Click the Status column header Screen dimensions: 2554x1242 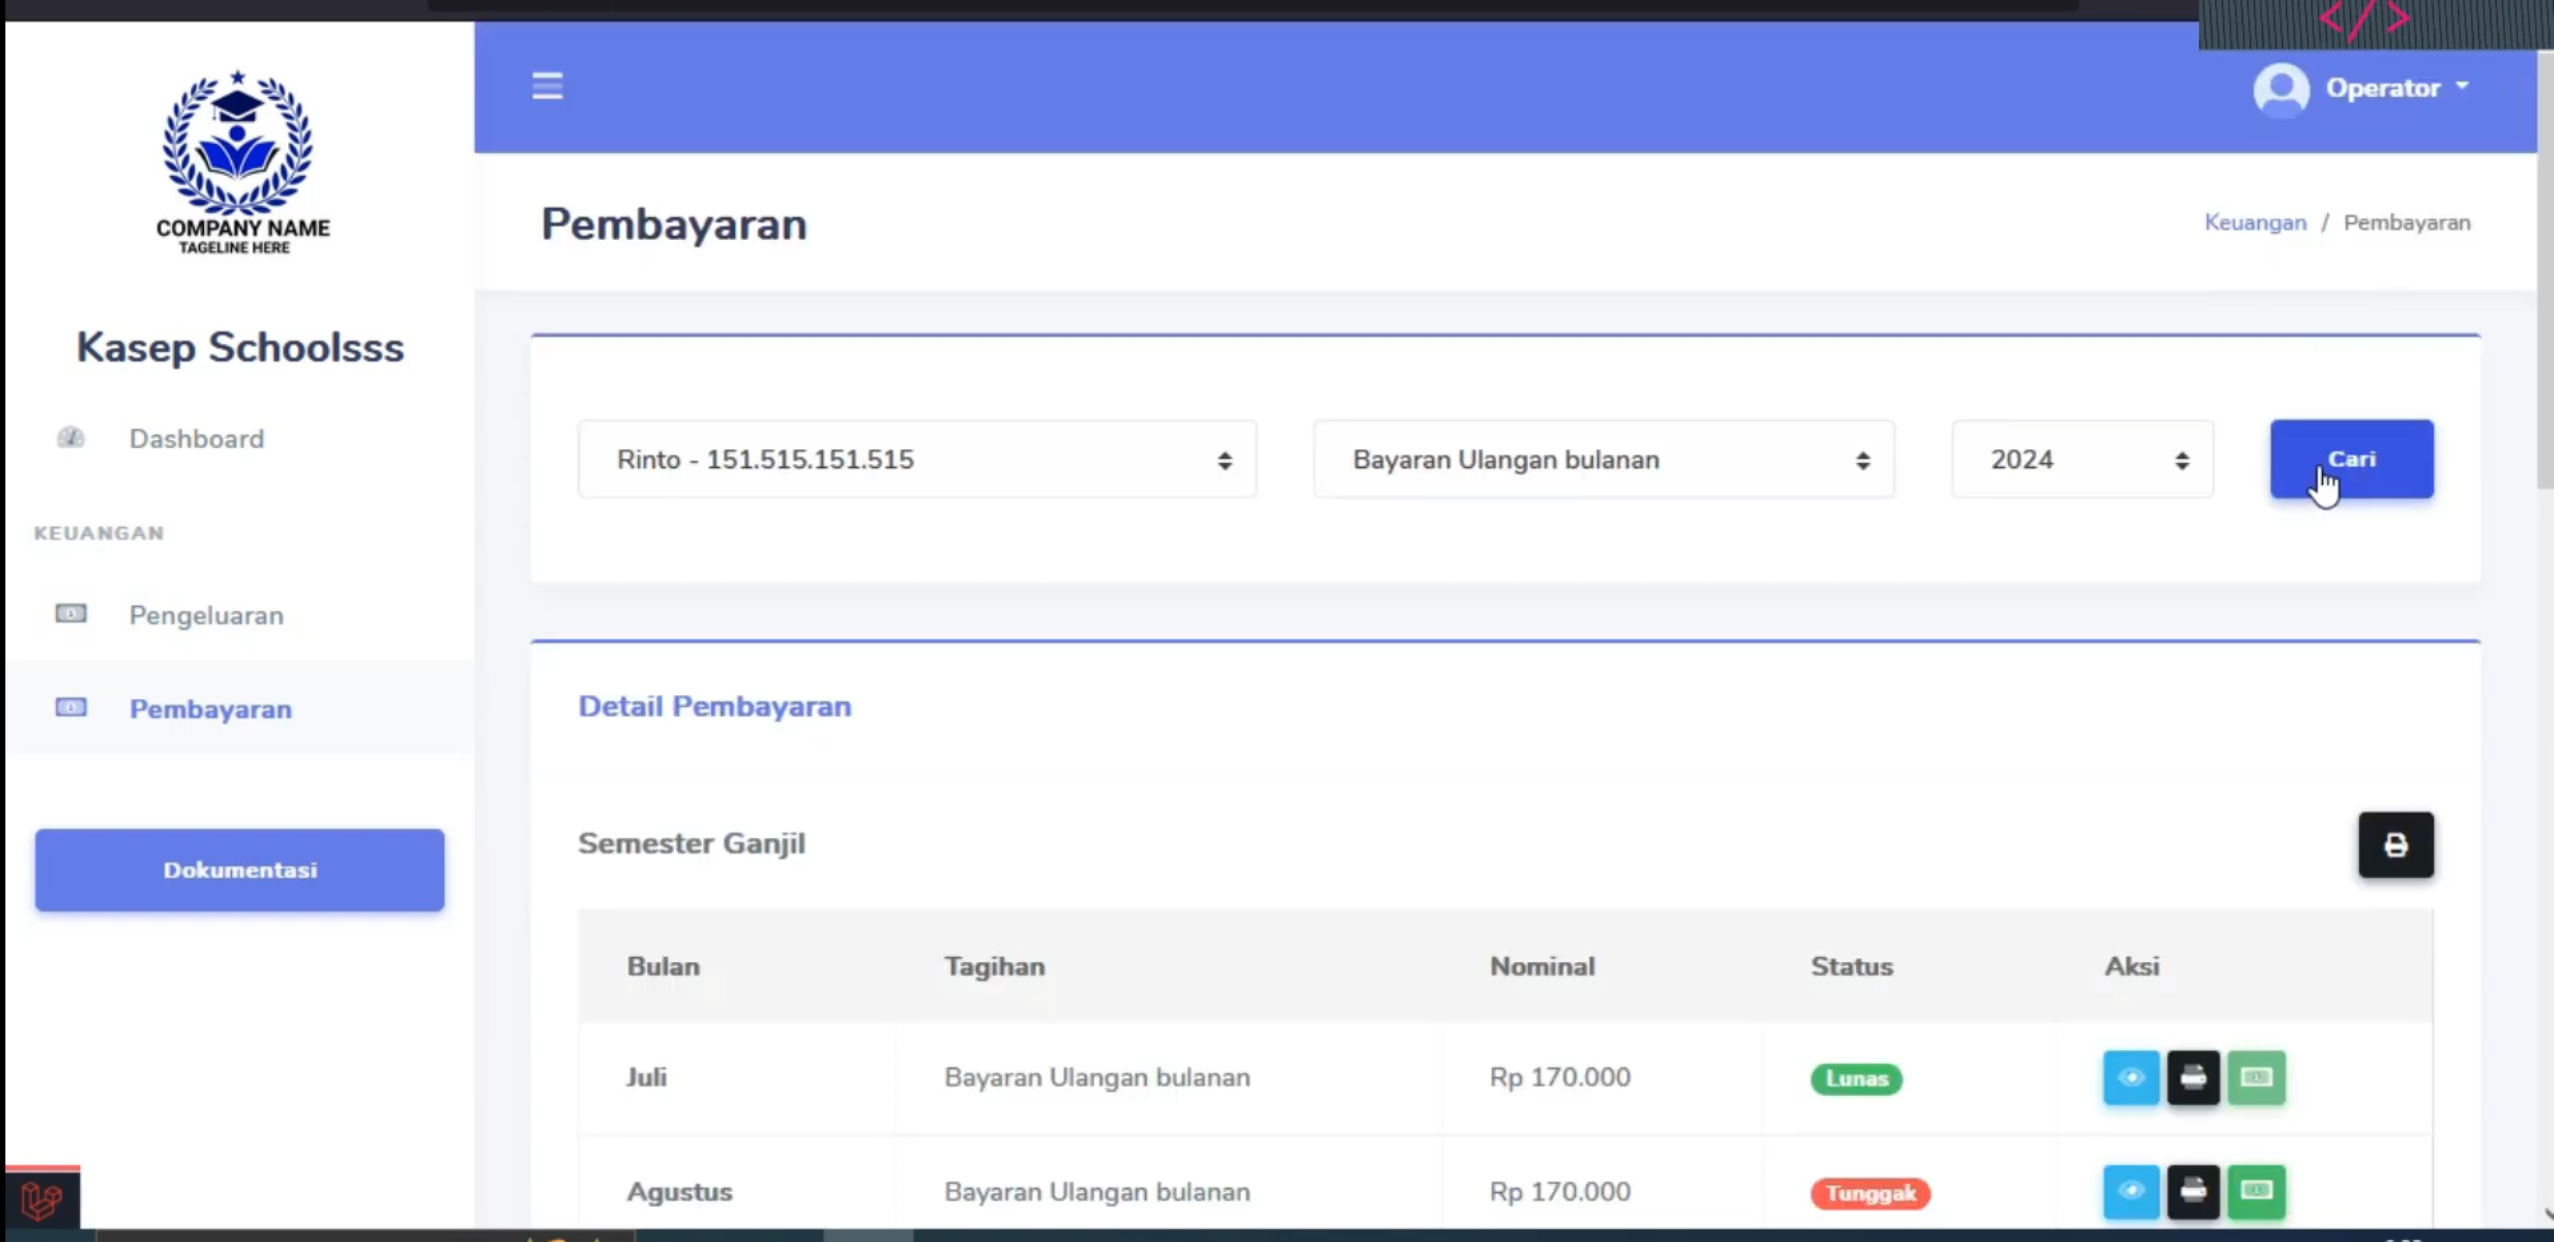point(1851,966)
